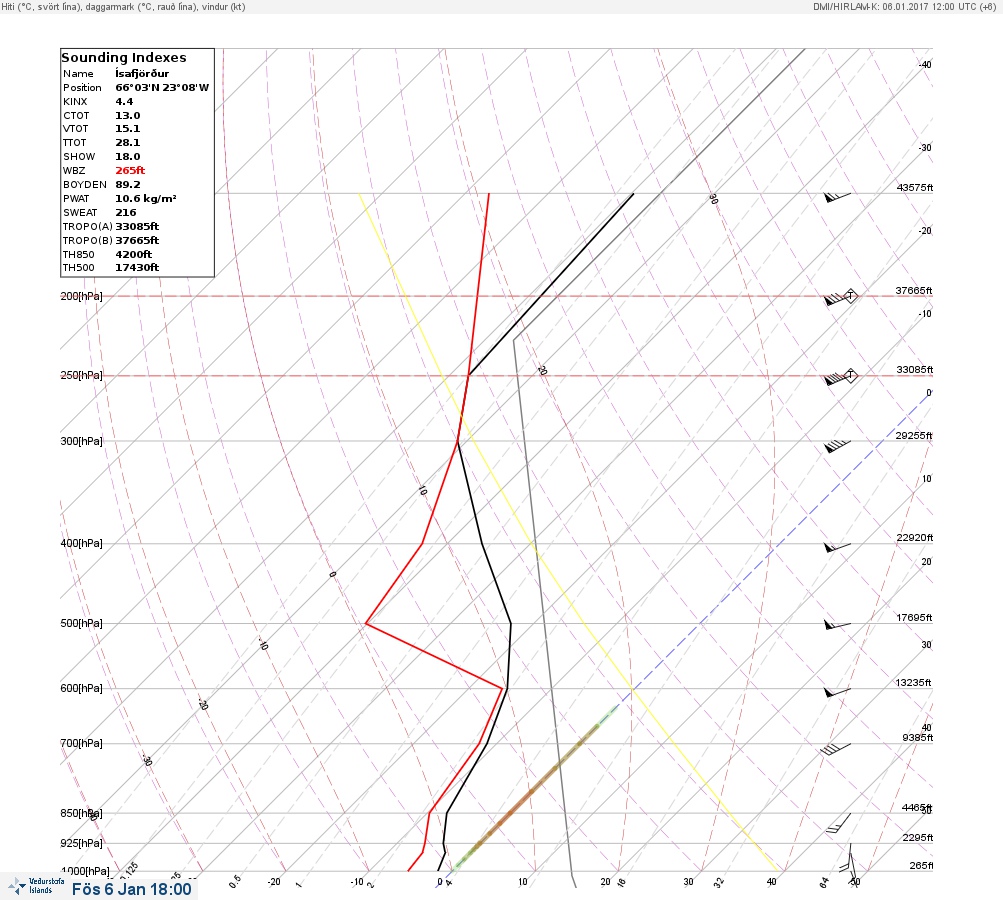The width and height of the screenshot is (1003, 900).
Task: Click the SHOW value 18.0
Action: tap(128, 157)
